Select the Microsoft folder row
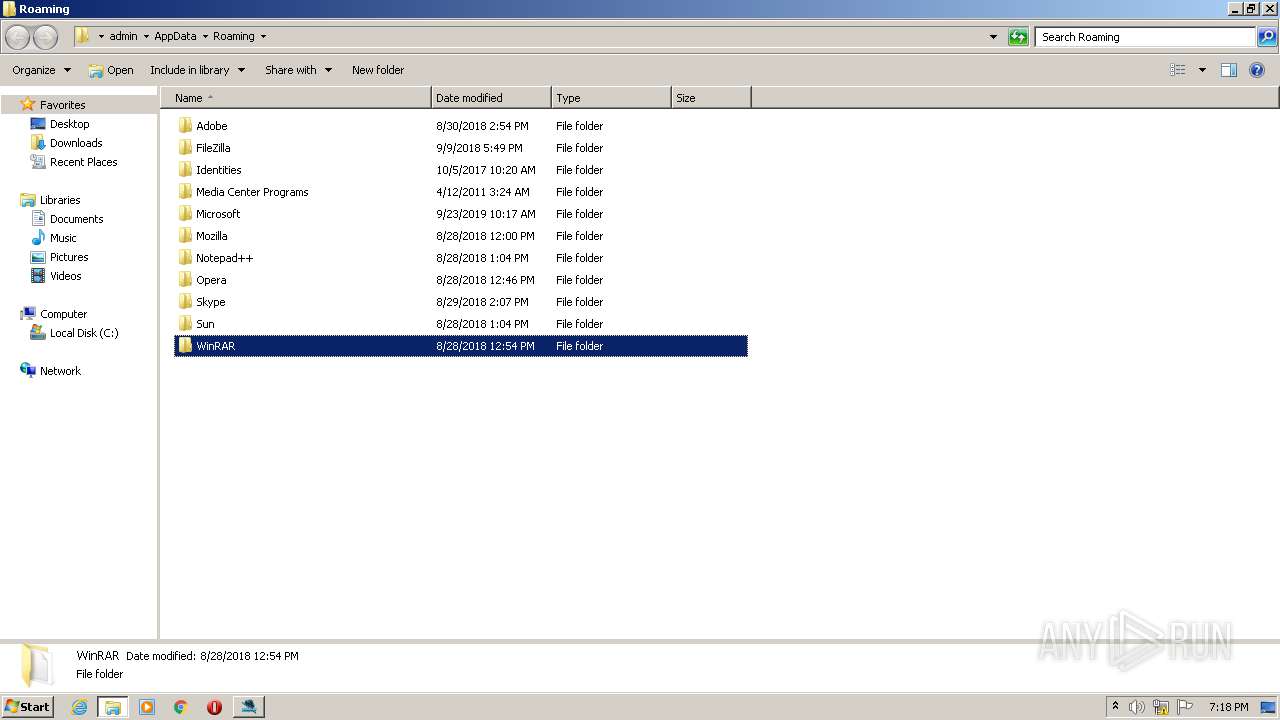 click(x=461, y=214)
